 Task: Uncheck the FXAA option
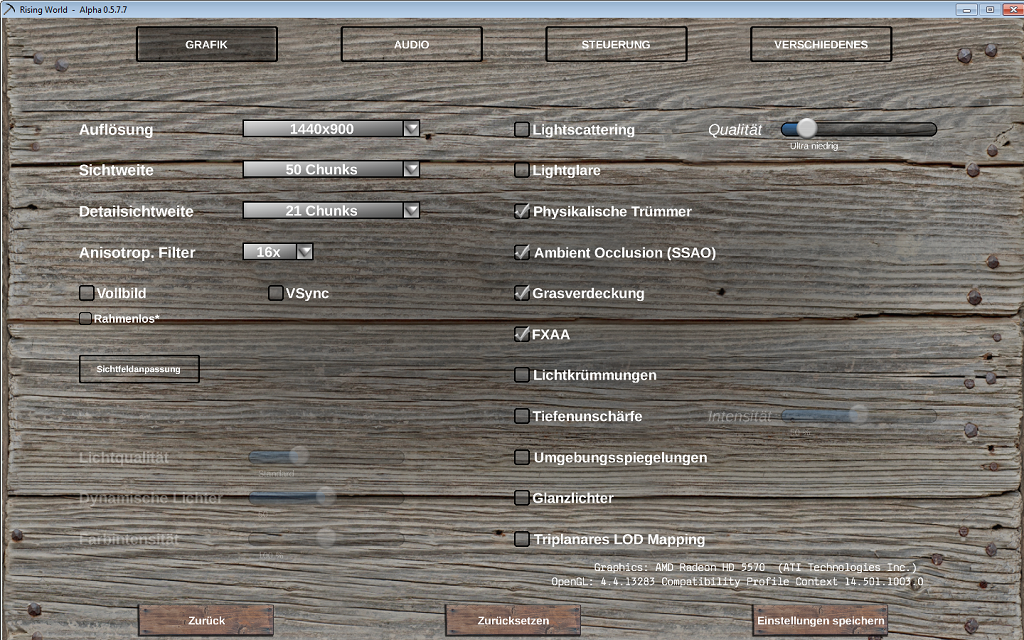click(x=522, y=335)
